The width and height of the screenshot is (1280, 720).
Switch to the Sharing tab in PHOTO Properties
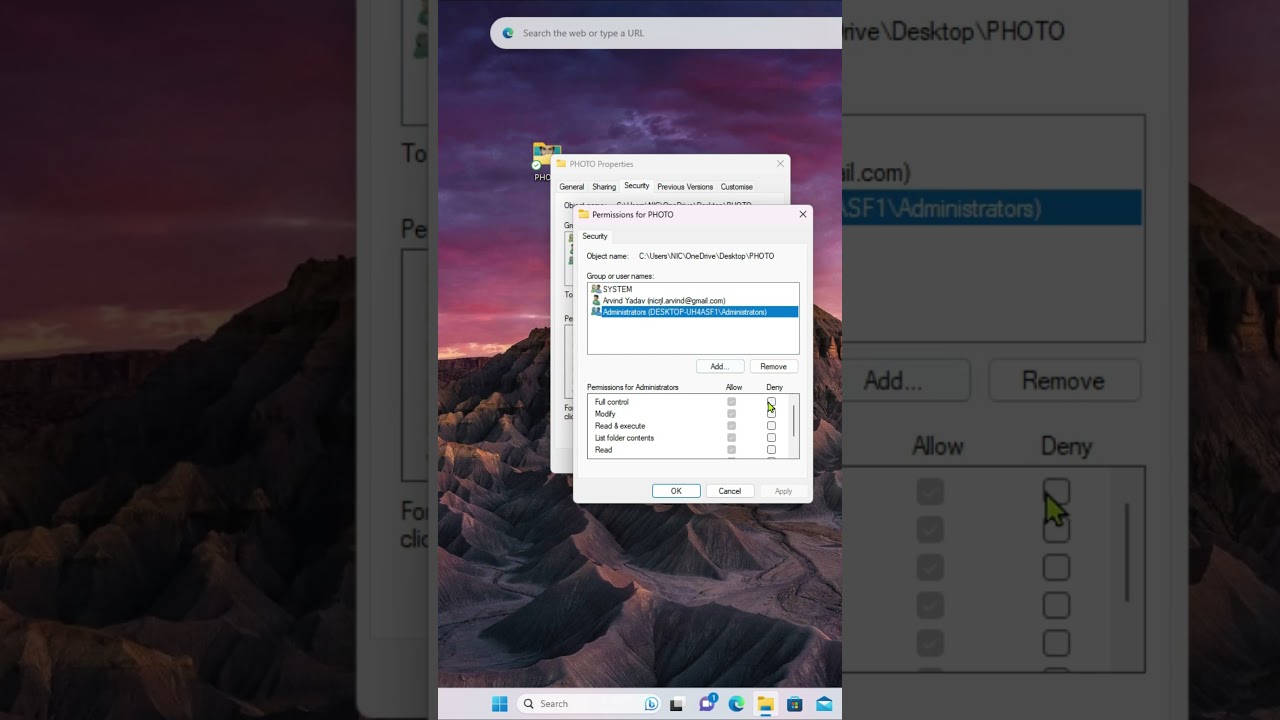(604, 187)
